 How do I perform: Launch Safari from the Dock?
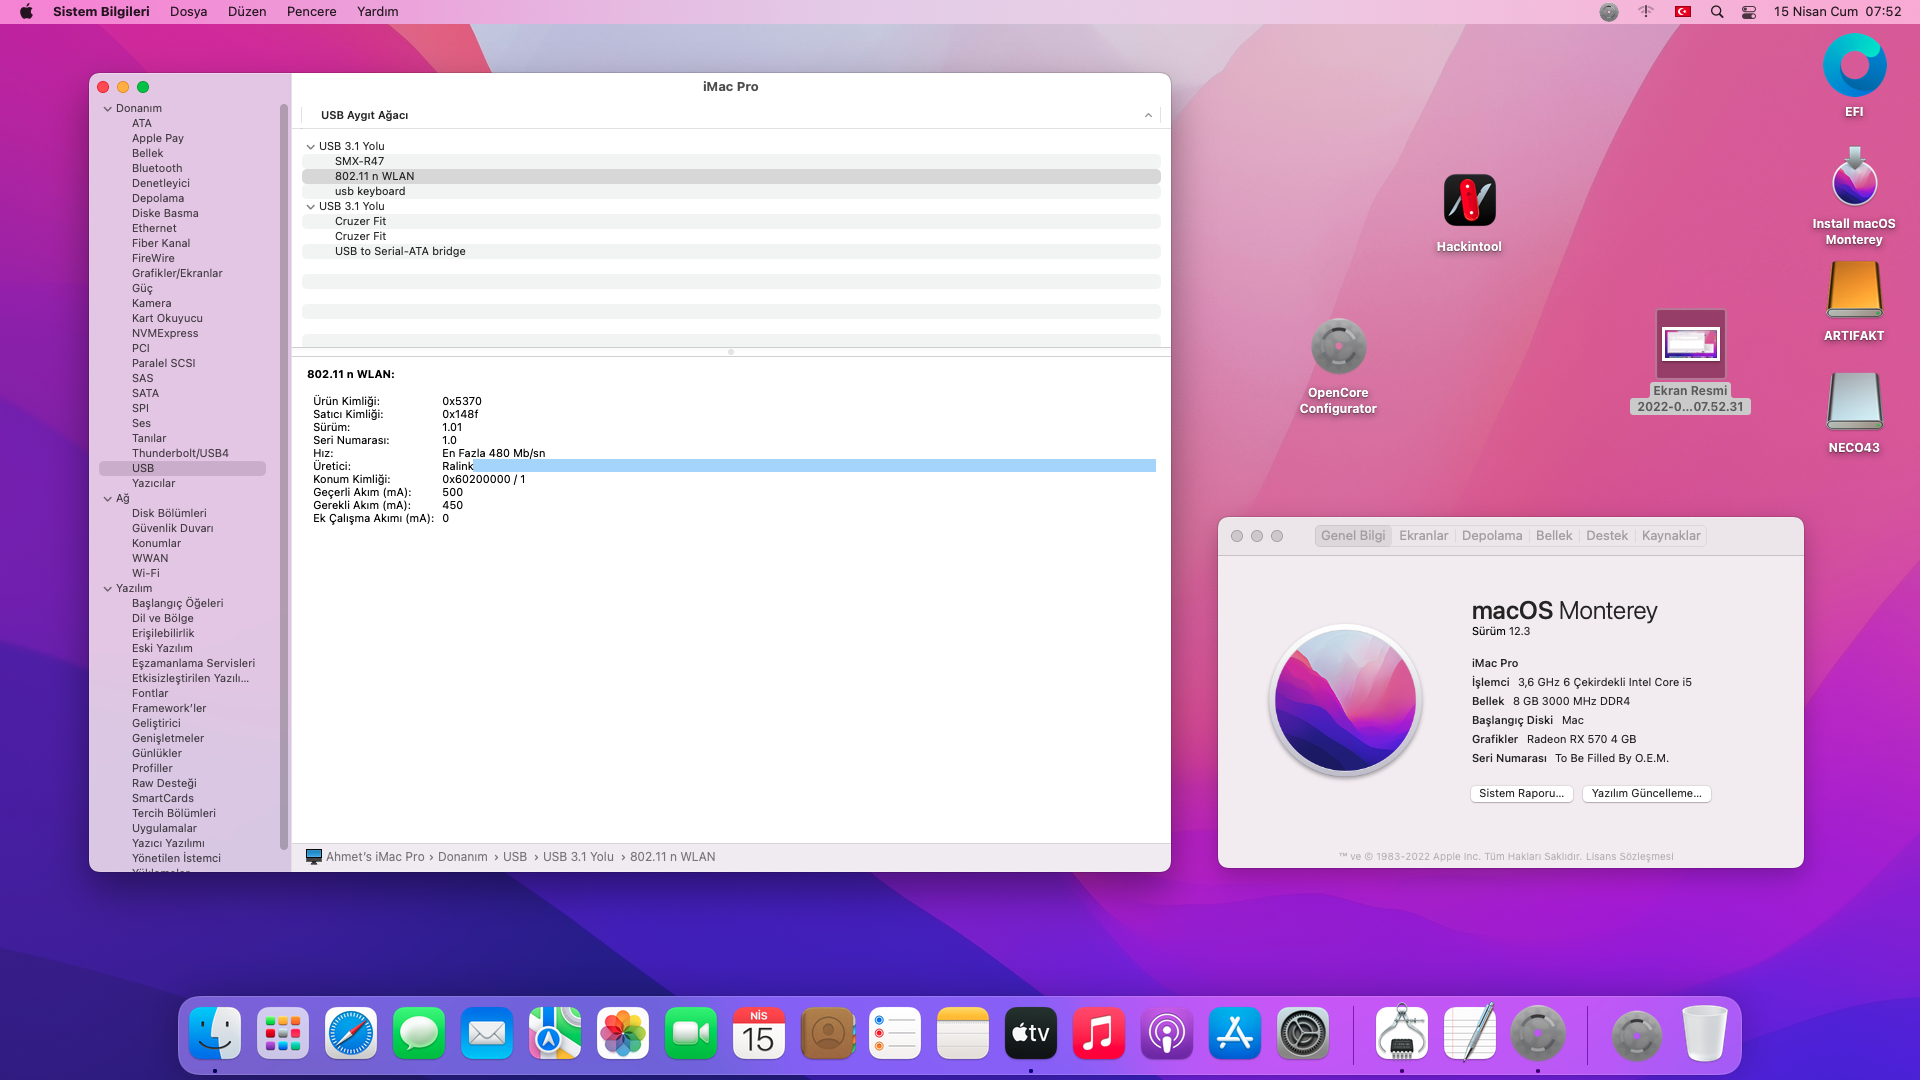coord(351,1034)
